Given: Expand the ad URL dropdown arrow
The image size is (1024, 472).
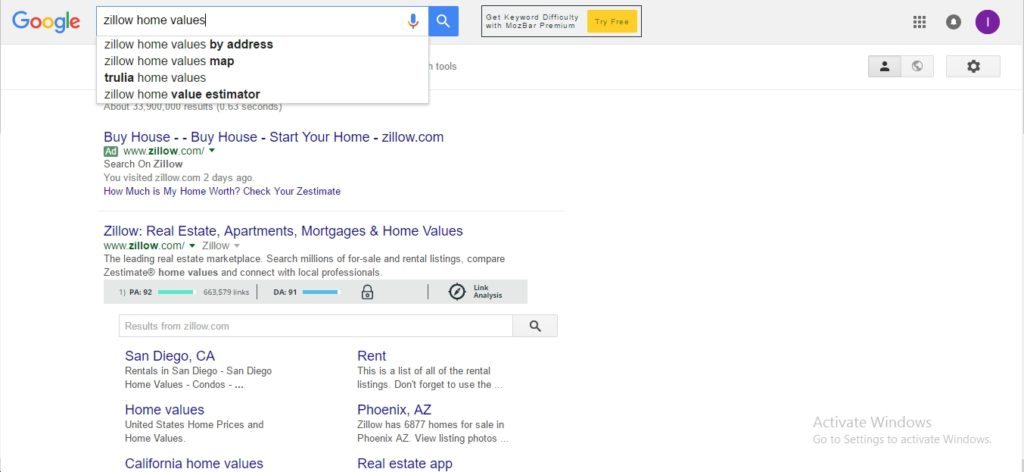Looking at the screenshot, I should pos(212,151).
